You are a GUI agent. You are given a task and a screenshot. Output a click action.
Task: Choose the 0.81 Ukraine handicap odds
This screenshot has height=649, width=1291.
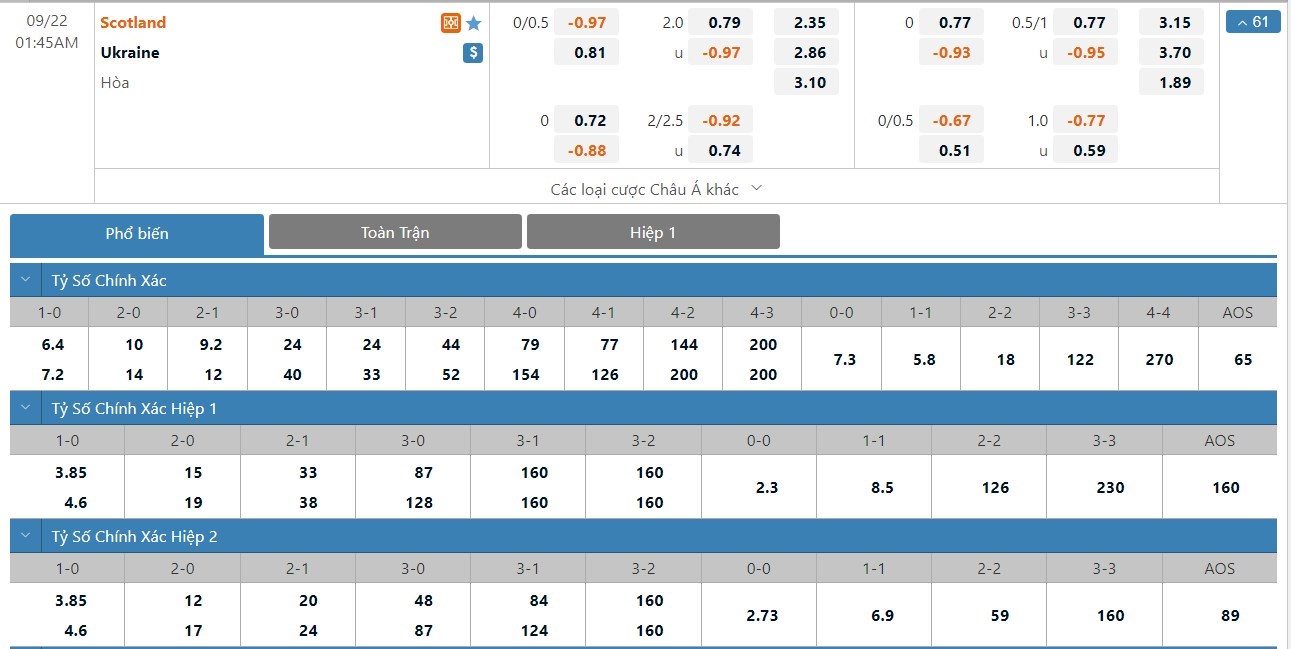point(590,52)
